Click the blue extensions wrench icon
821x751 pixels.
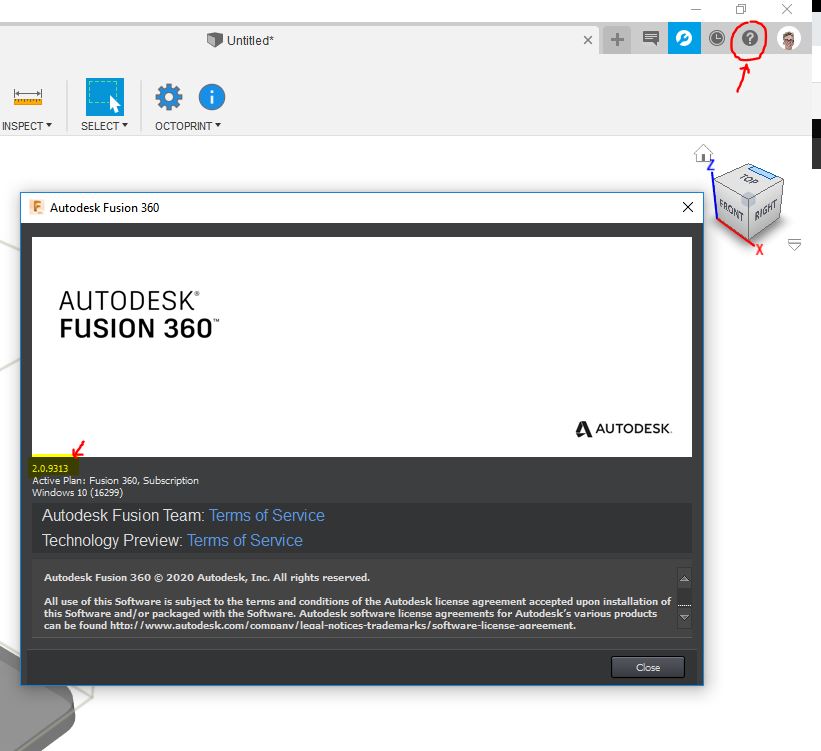point(684,38)
